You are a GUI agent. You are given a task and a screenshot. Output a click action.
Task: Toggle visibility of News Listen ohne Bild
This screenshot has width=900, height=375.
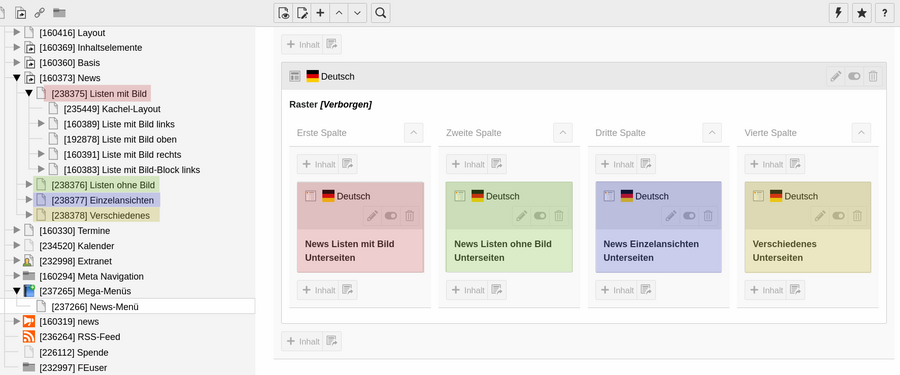click(540, 215)
